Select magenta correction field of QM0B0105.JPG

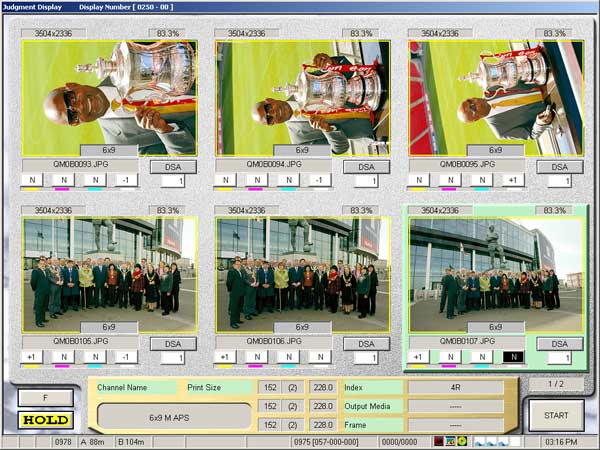click(64, 357)
